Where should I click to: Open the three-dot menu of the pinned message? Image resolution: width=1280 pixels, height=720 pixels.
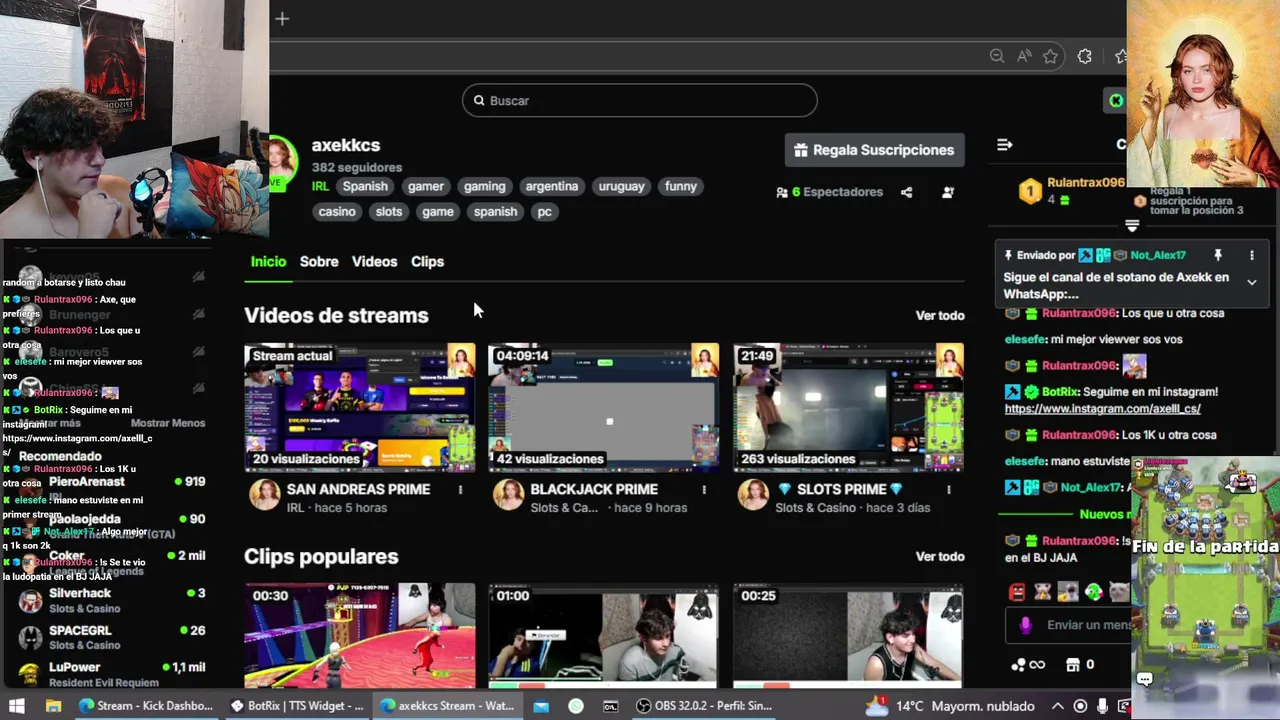1251,256
